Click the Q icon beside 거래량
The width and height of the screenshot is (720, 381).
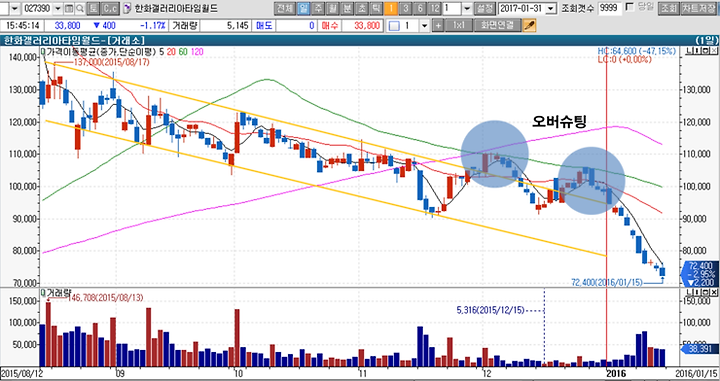[43, 292]
